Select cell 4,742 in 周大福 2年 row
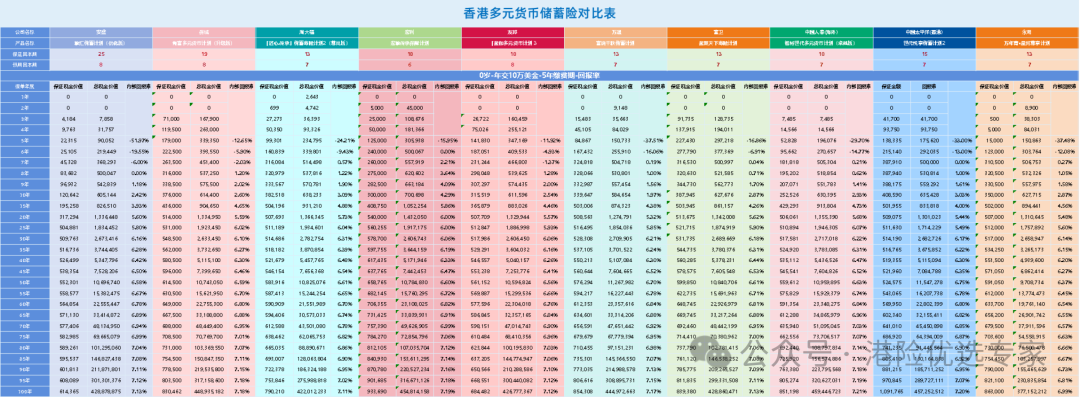The width and height of the screenshot is (1080, 397). click(311, 108)
